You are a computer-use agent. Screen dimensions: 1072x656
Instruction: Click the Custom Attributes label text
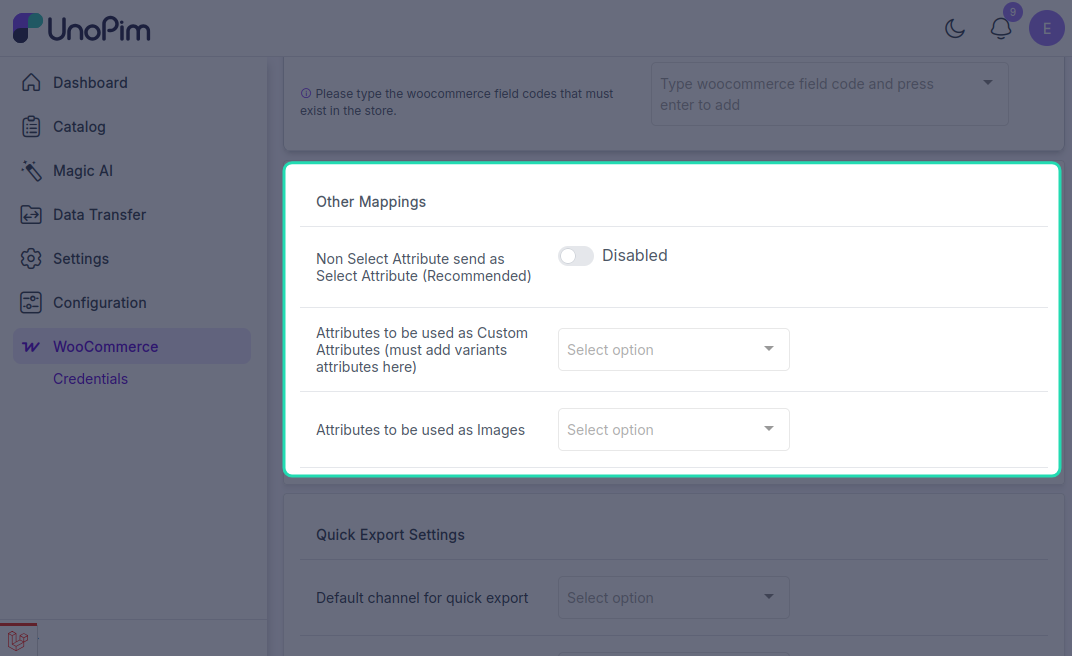(422, 350)
